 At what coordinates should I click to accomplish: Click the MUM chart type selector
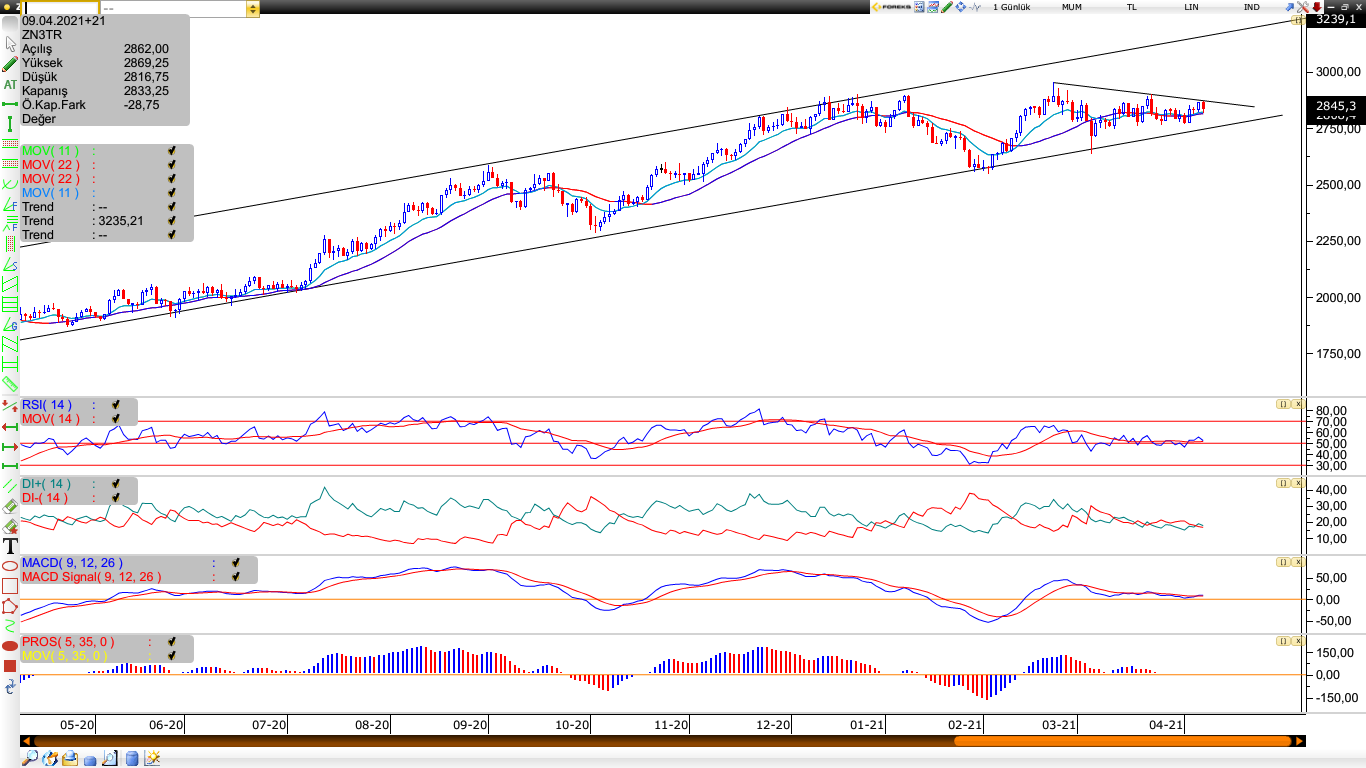point(1072,7)
